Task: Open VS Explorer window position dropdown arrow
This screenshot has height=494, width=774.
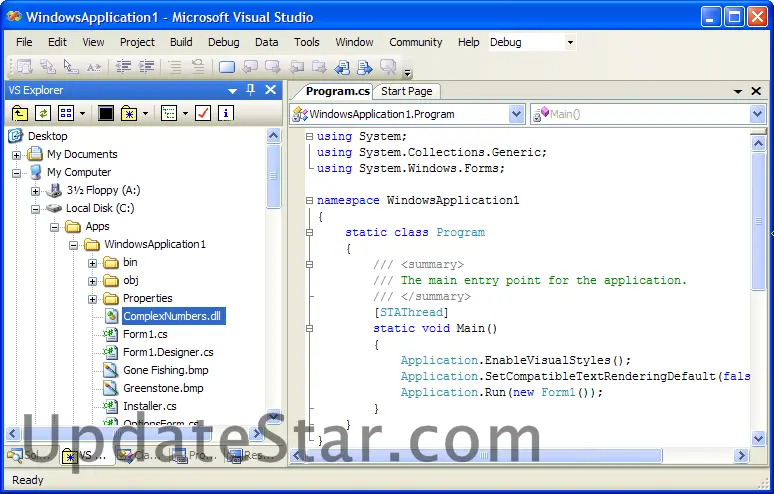Action: 232,91
